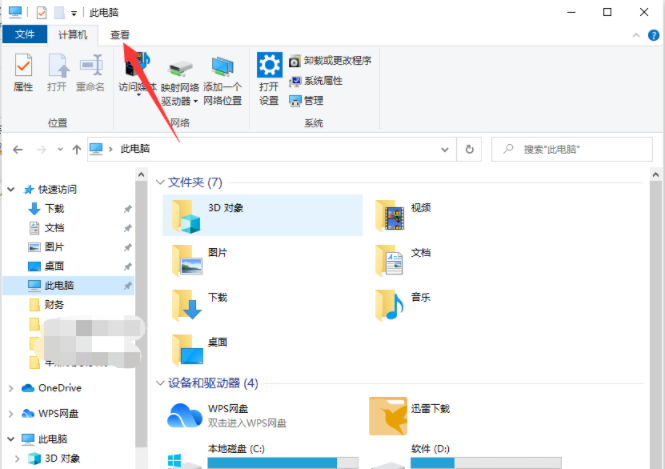Open 管理 from the ribbon
The image size is (665, 469).
(x=312, y=100)
